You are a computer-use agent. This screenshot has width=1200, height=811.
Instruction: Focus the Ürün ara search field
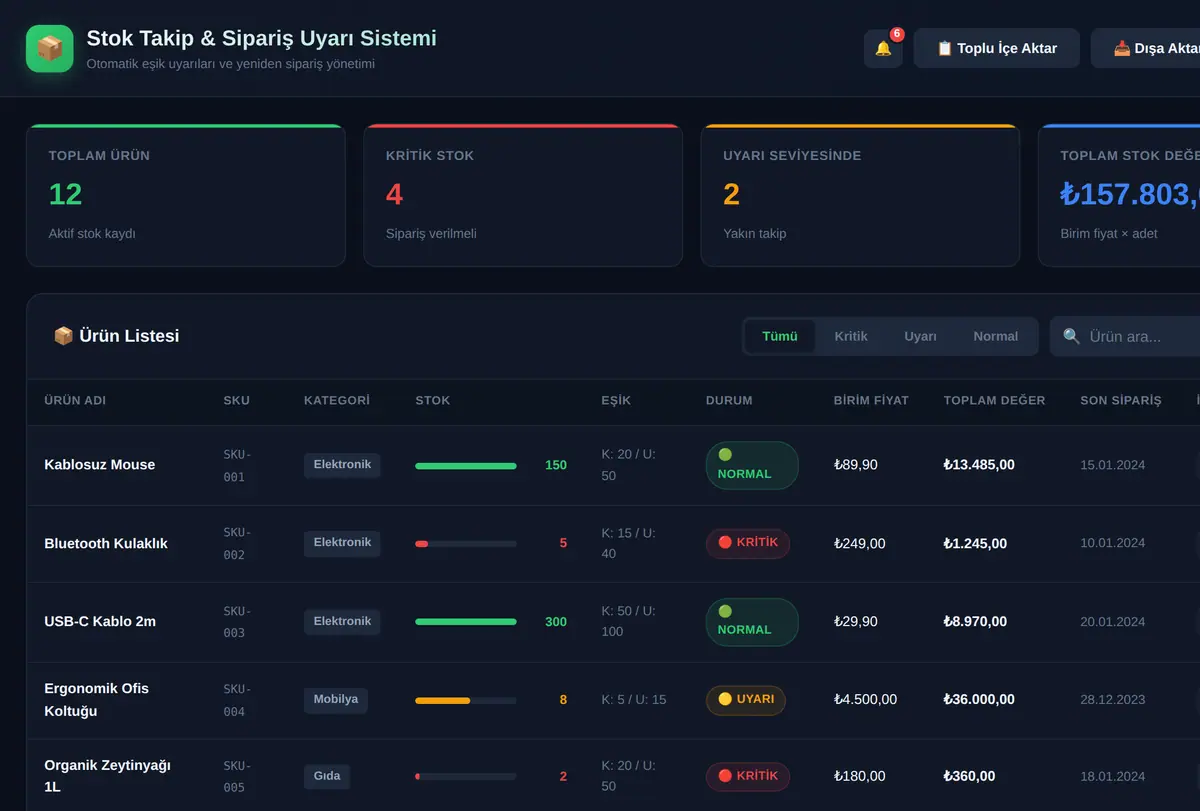(x=1125, y=336)
